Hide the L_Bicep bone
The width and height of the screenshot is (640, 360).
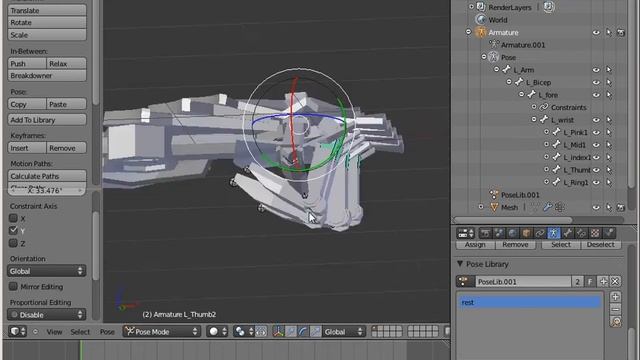click(596, 82)
